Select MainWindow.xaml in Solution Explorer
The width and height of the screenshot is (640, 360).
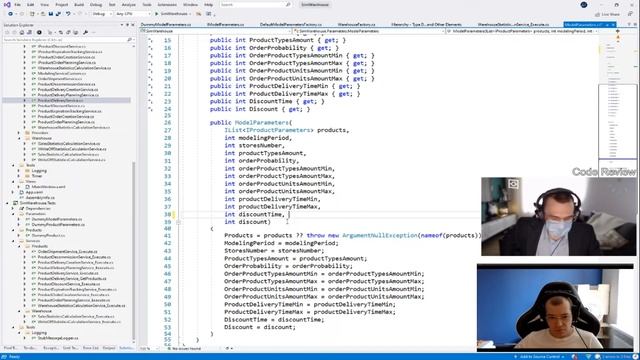pos(49,187)
